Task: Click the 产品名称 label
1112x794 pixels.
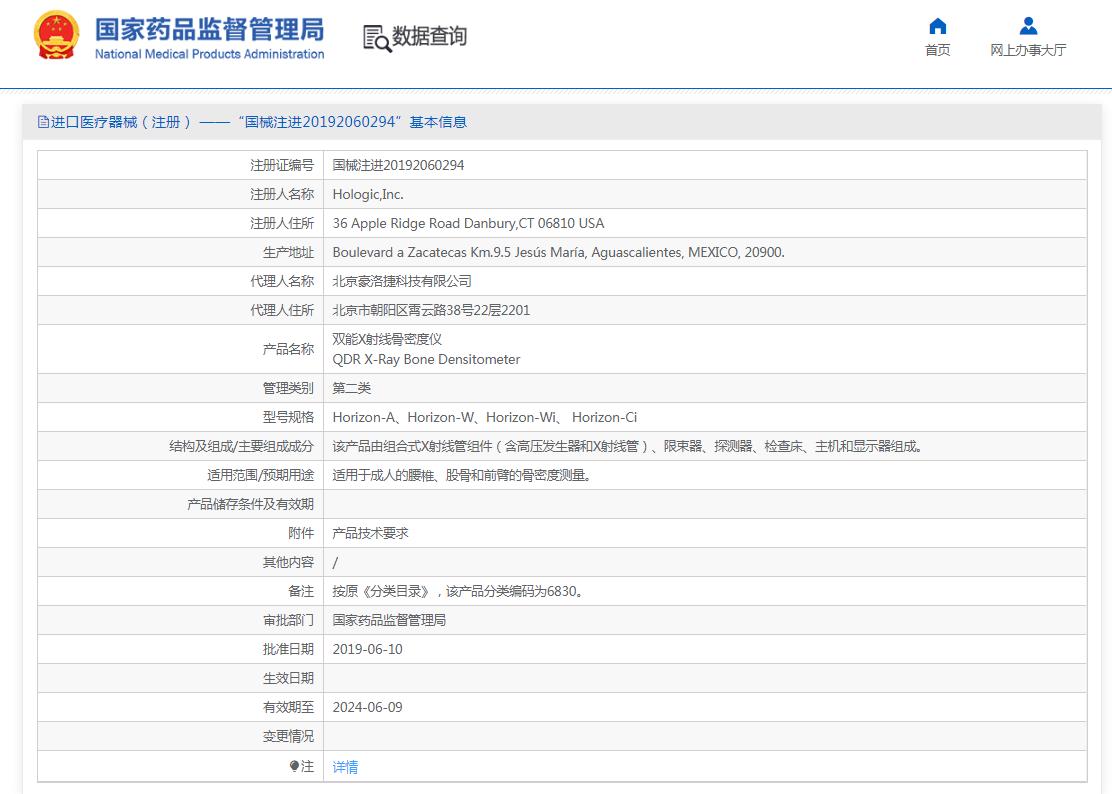Action: coord(288,349)
